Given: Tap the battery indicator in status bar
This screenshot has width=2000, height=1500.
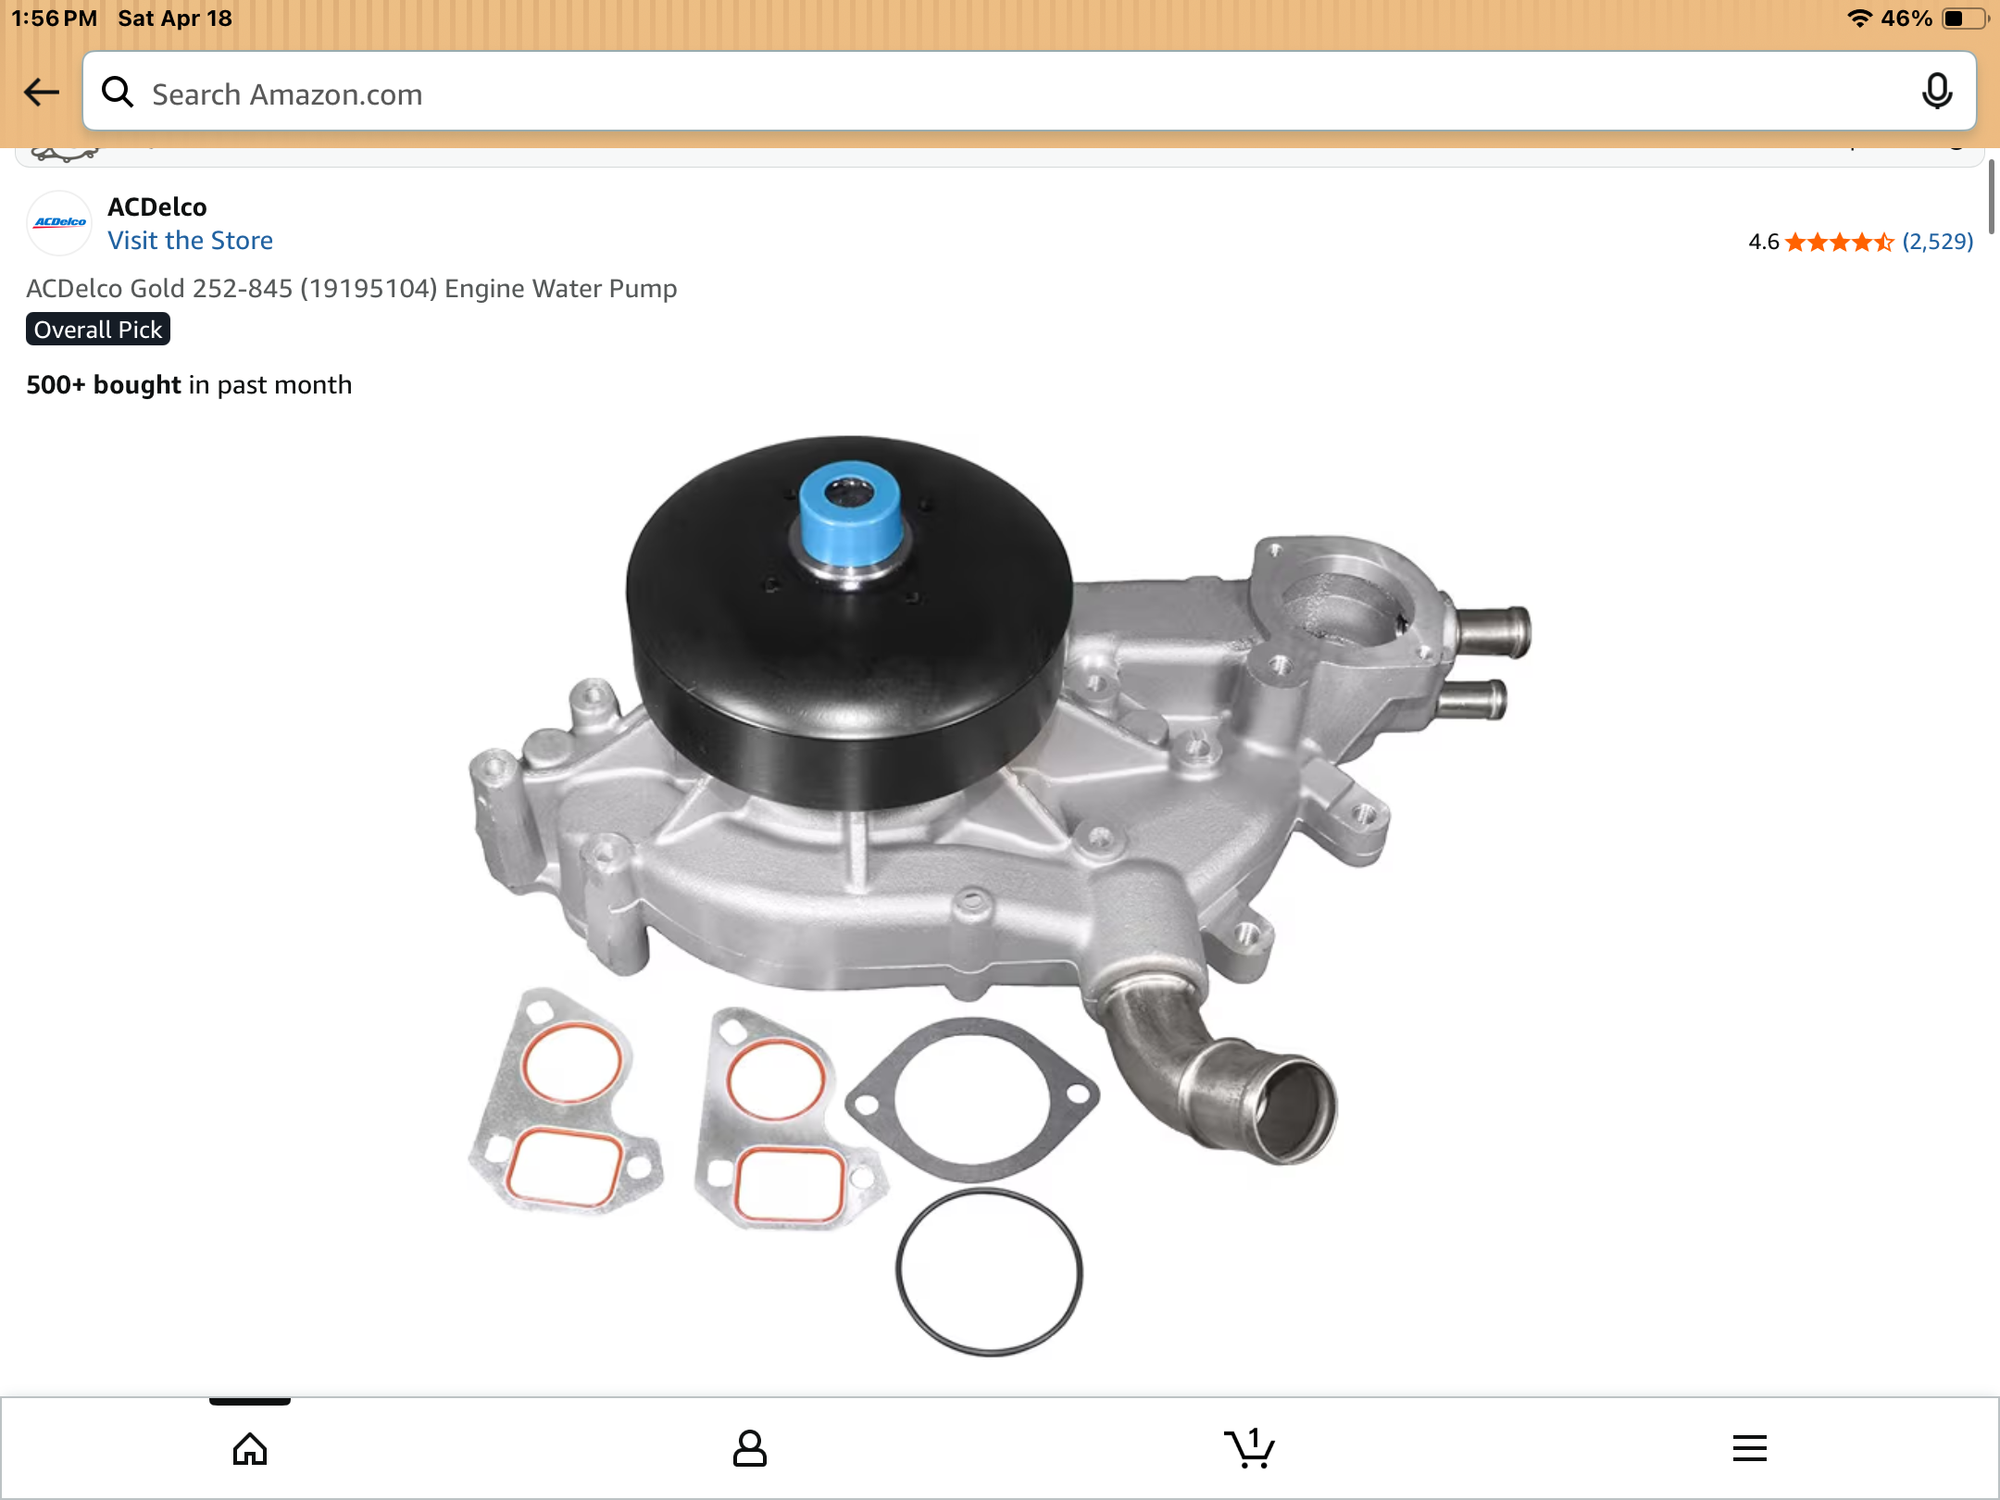Looking at the screenshot, I should pos(1963,19).
